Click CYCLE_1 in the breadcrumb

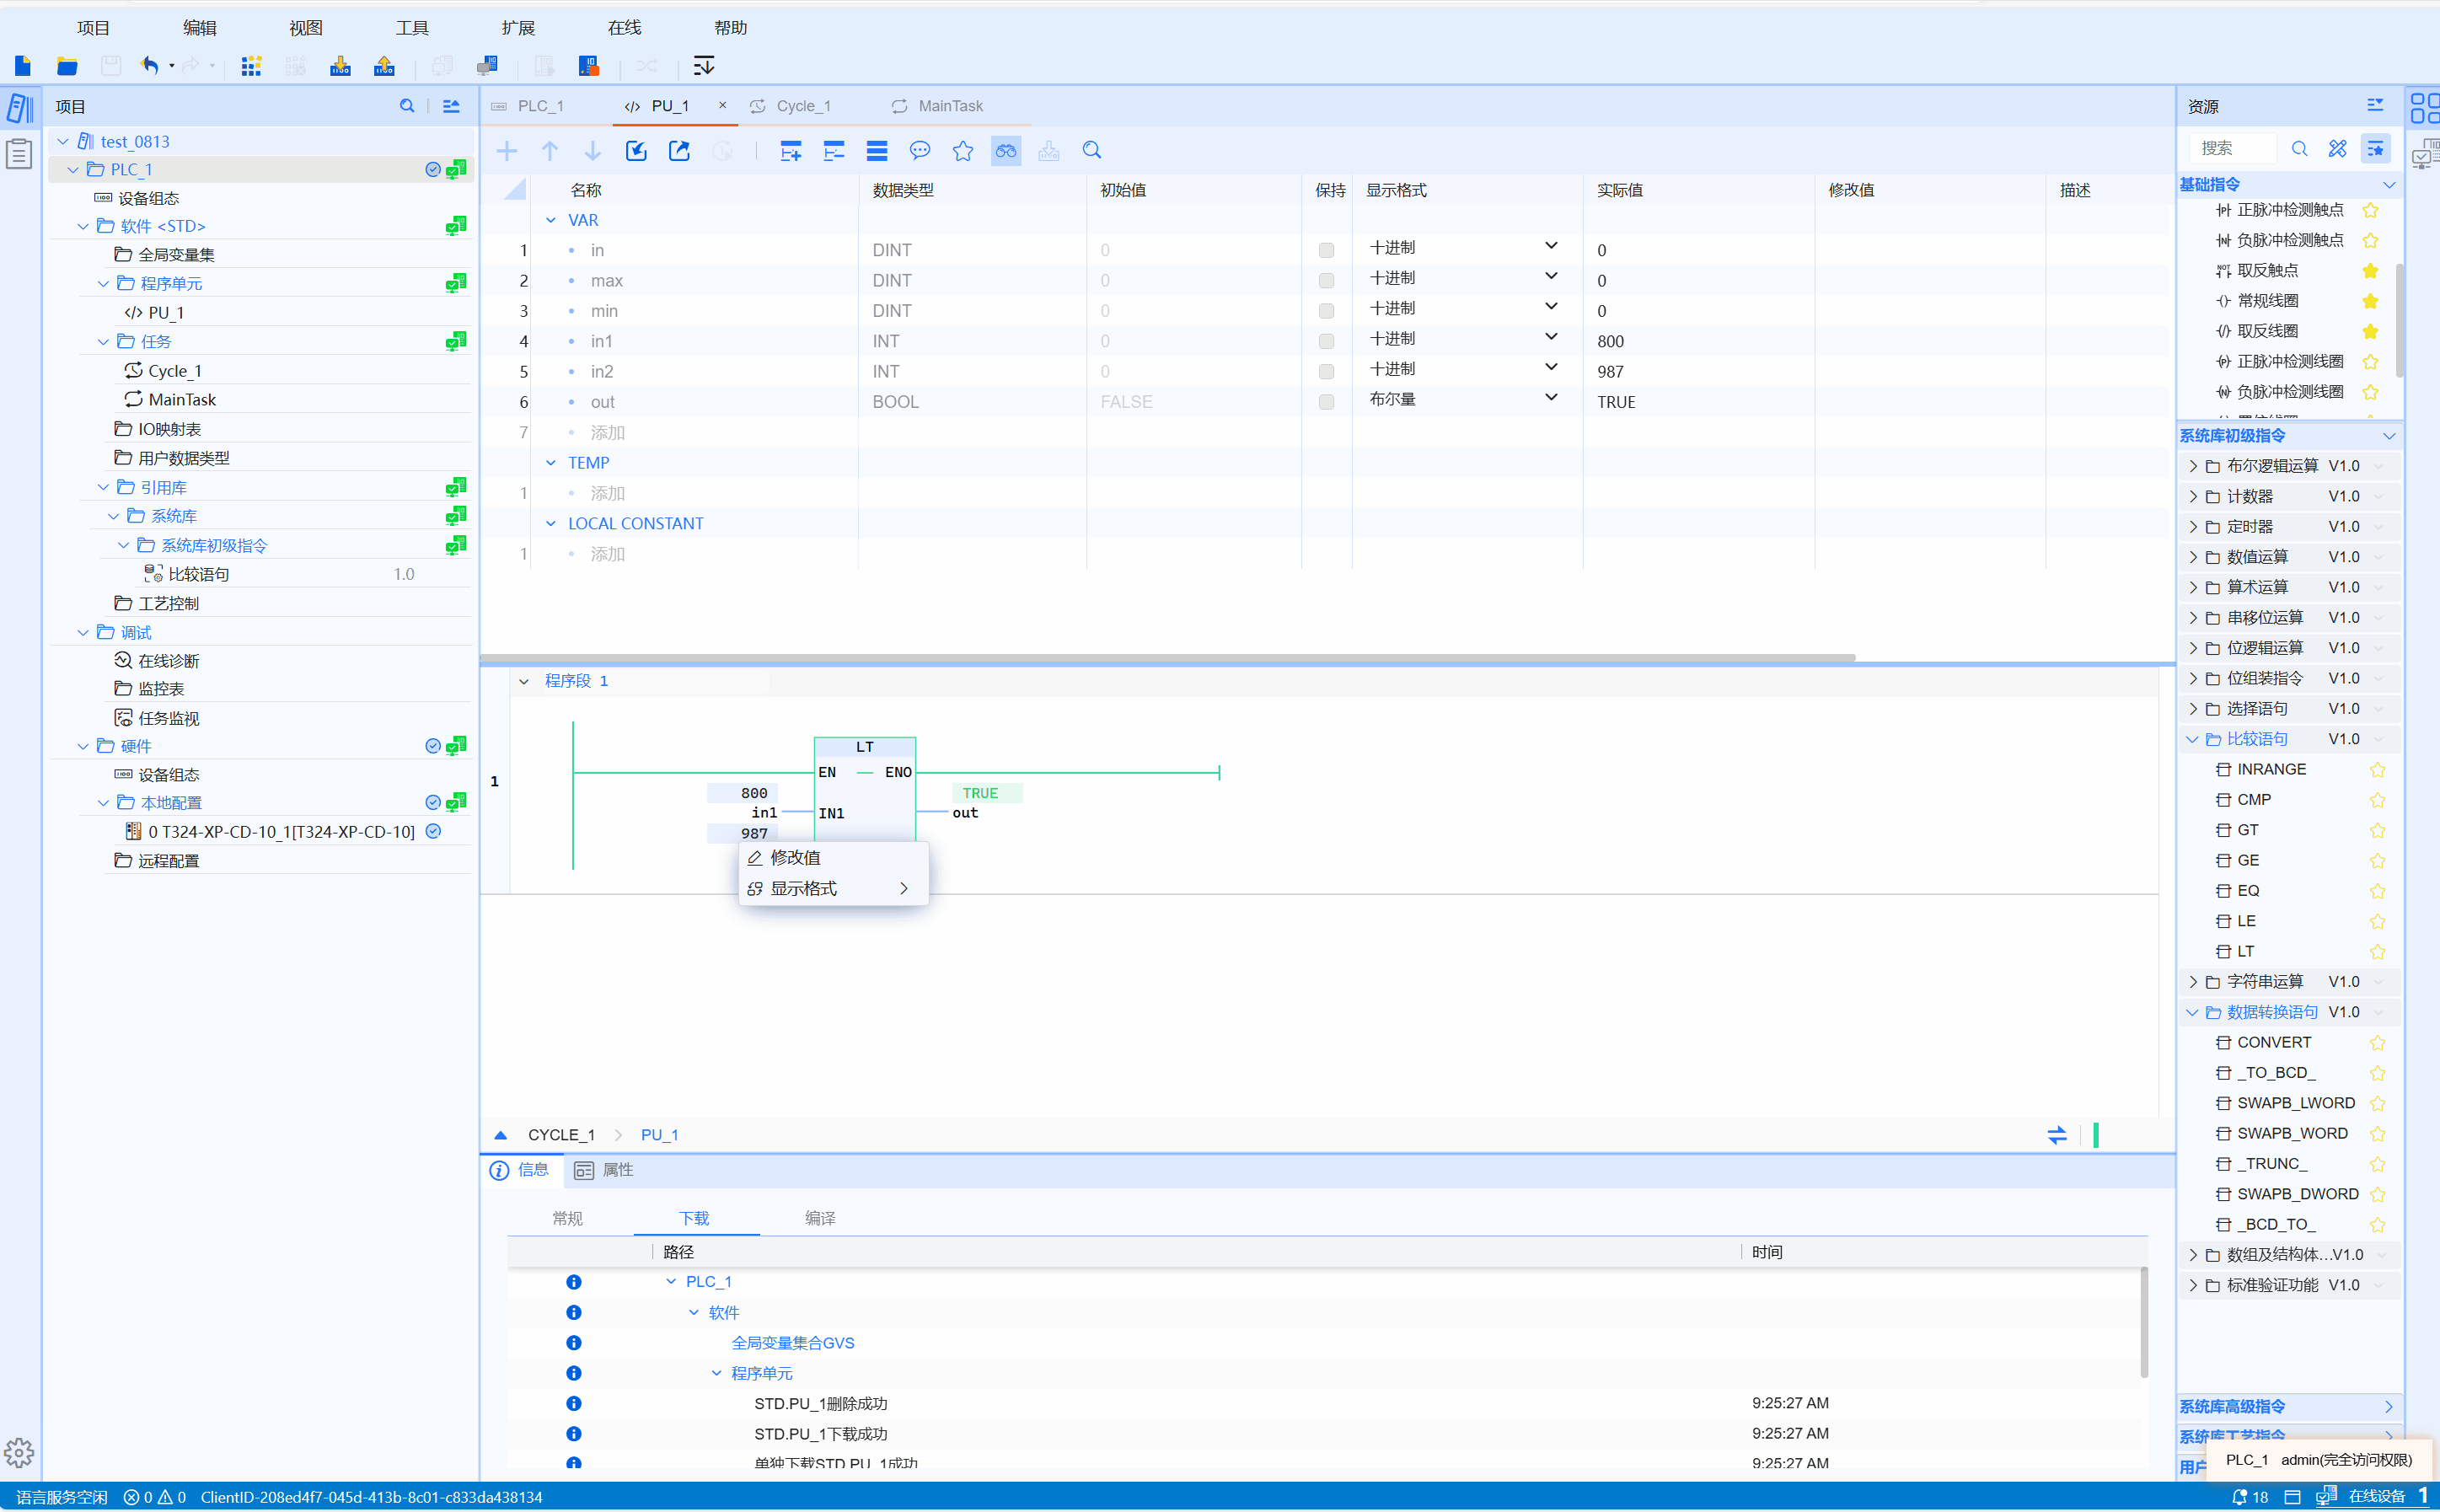click(561, 1134)
